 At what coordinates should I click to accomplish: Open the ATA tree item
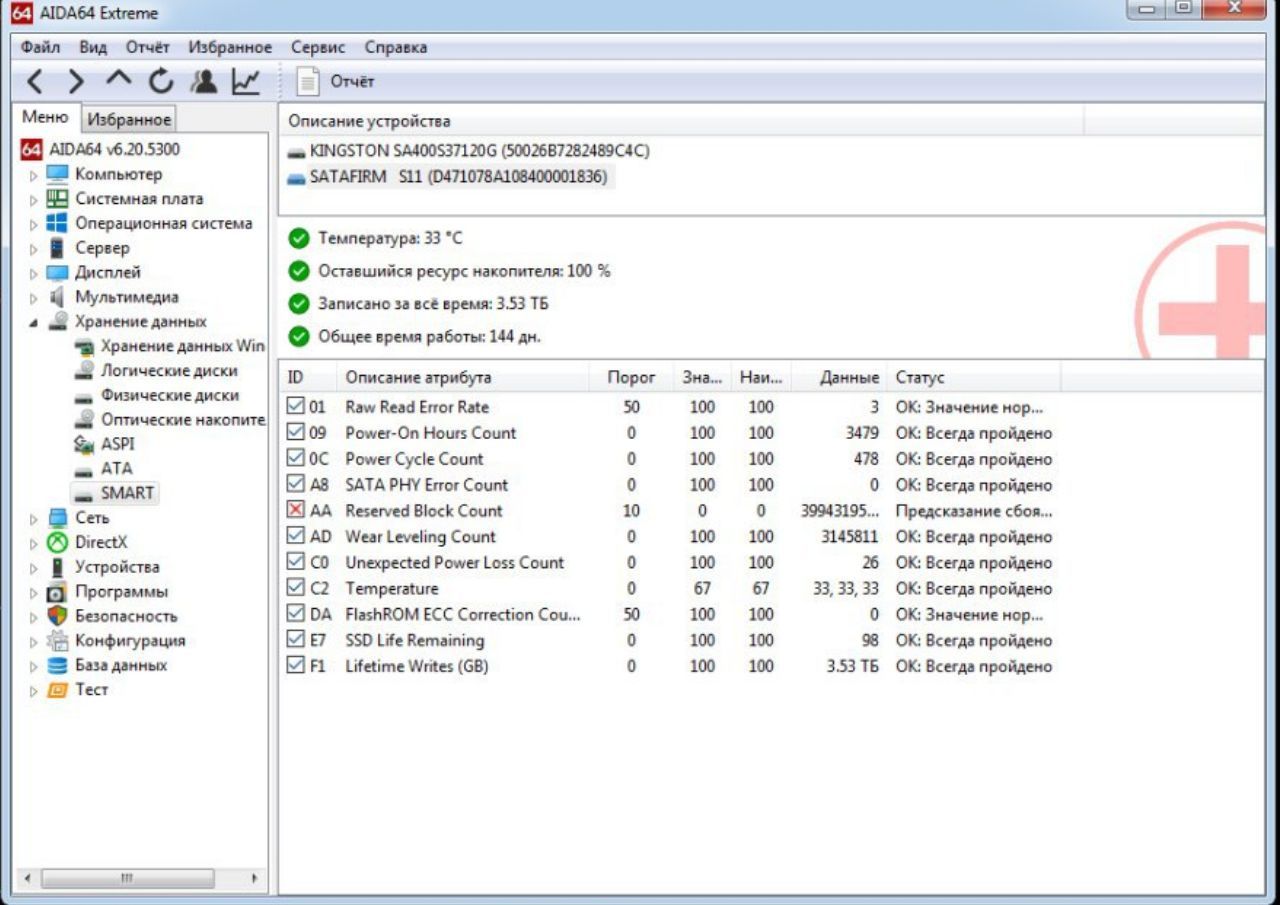click(x=103, y=468)
